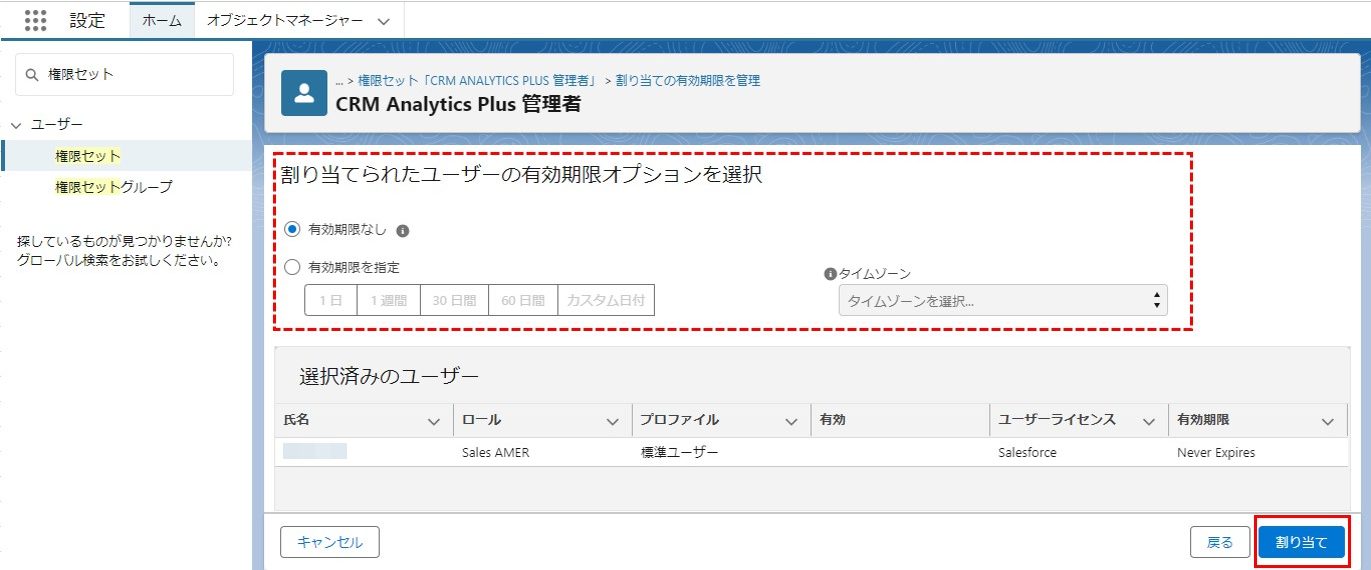
Task: Collapse the ユーザー section in sidebar
Action: [16, 124]
